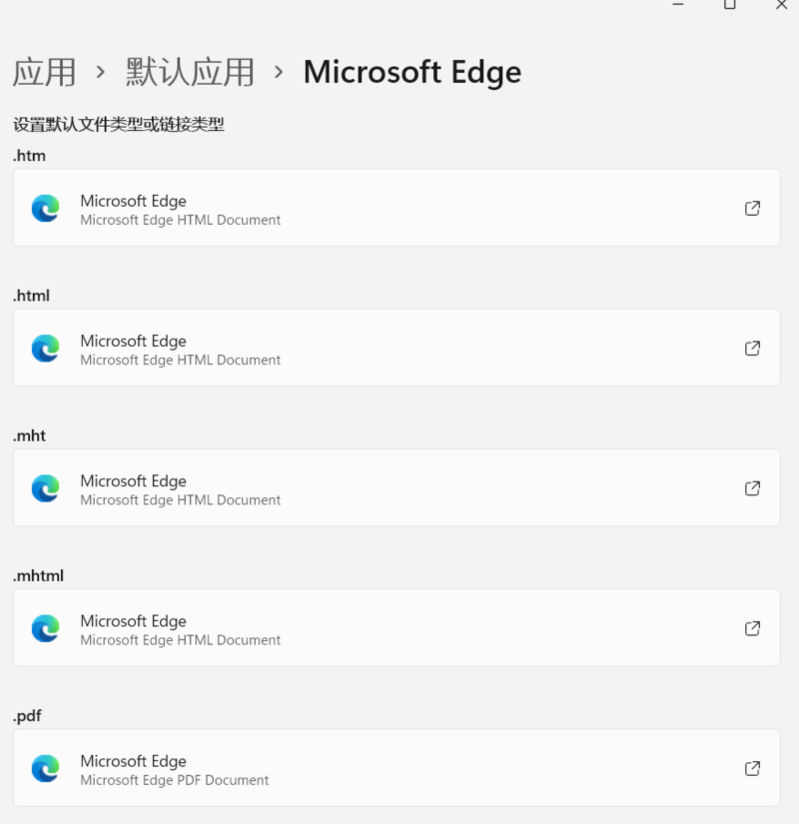Navigate to 默认应用 breadcrumb
Image resolution: width=799 pixels, height=824 pixels.
pos(189,72)
